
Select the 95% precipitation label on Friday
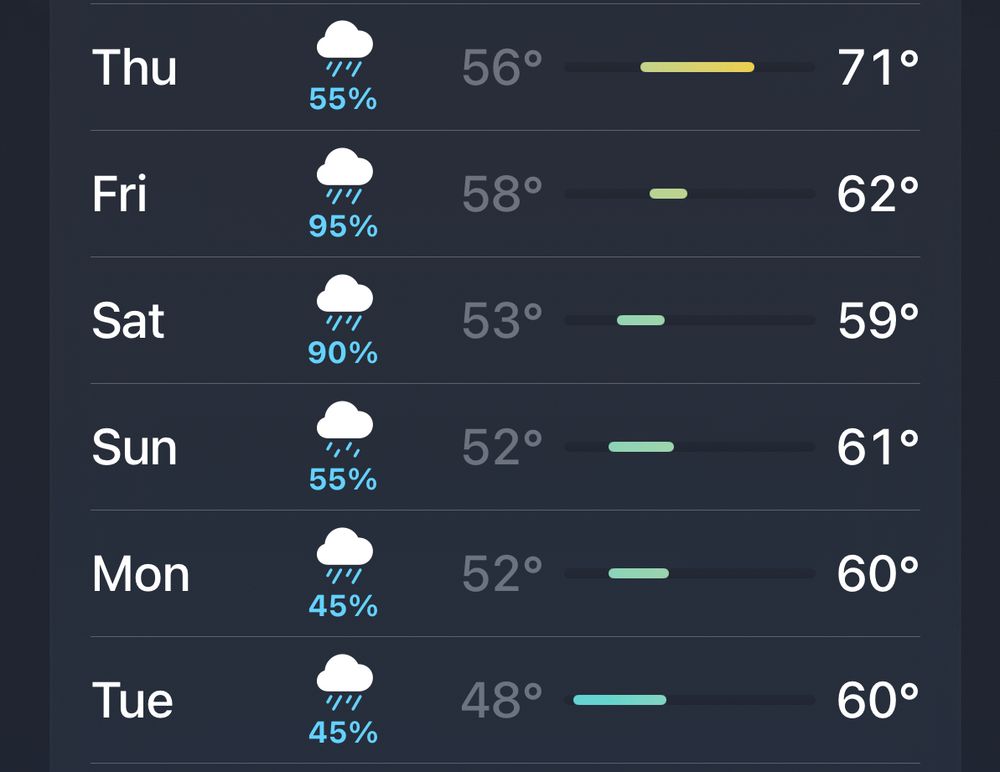(343, 226)
